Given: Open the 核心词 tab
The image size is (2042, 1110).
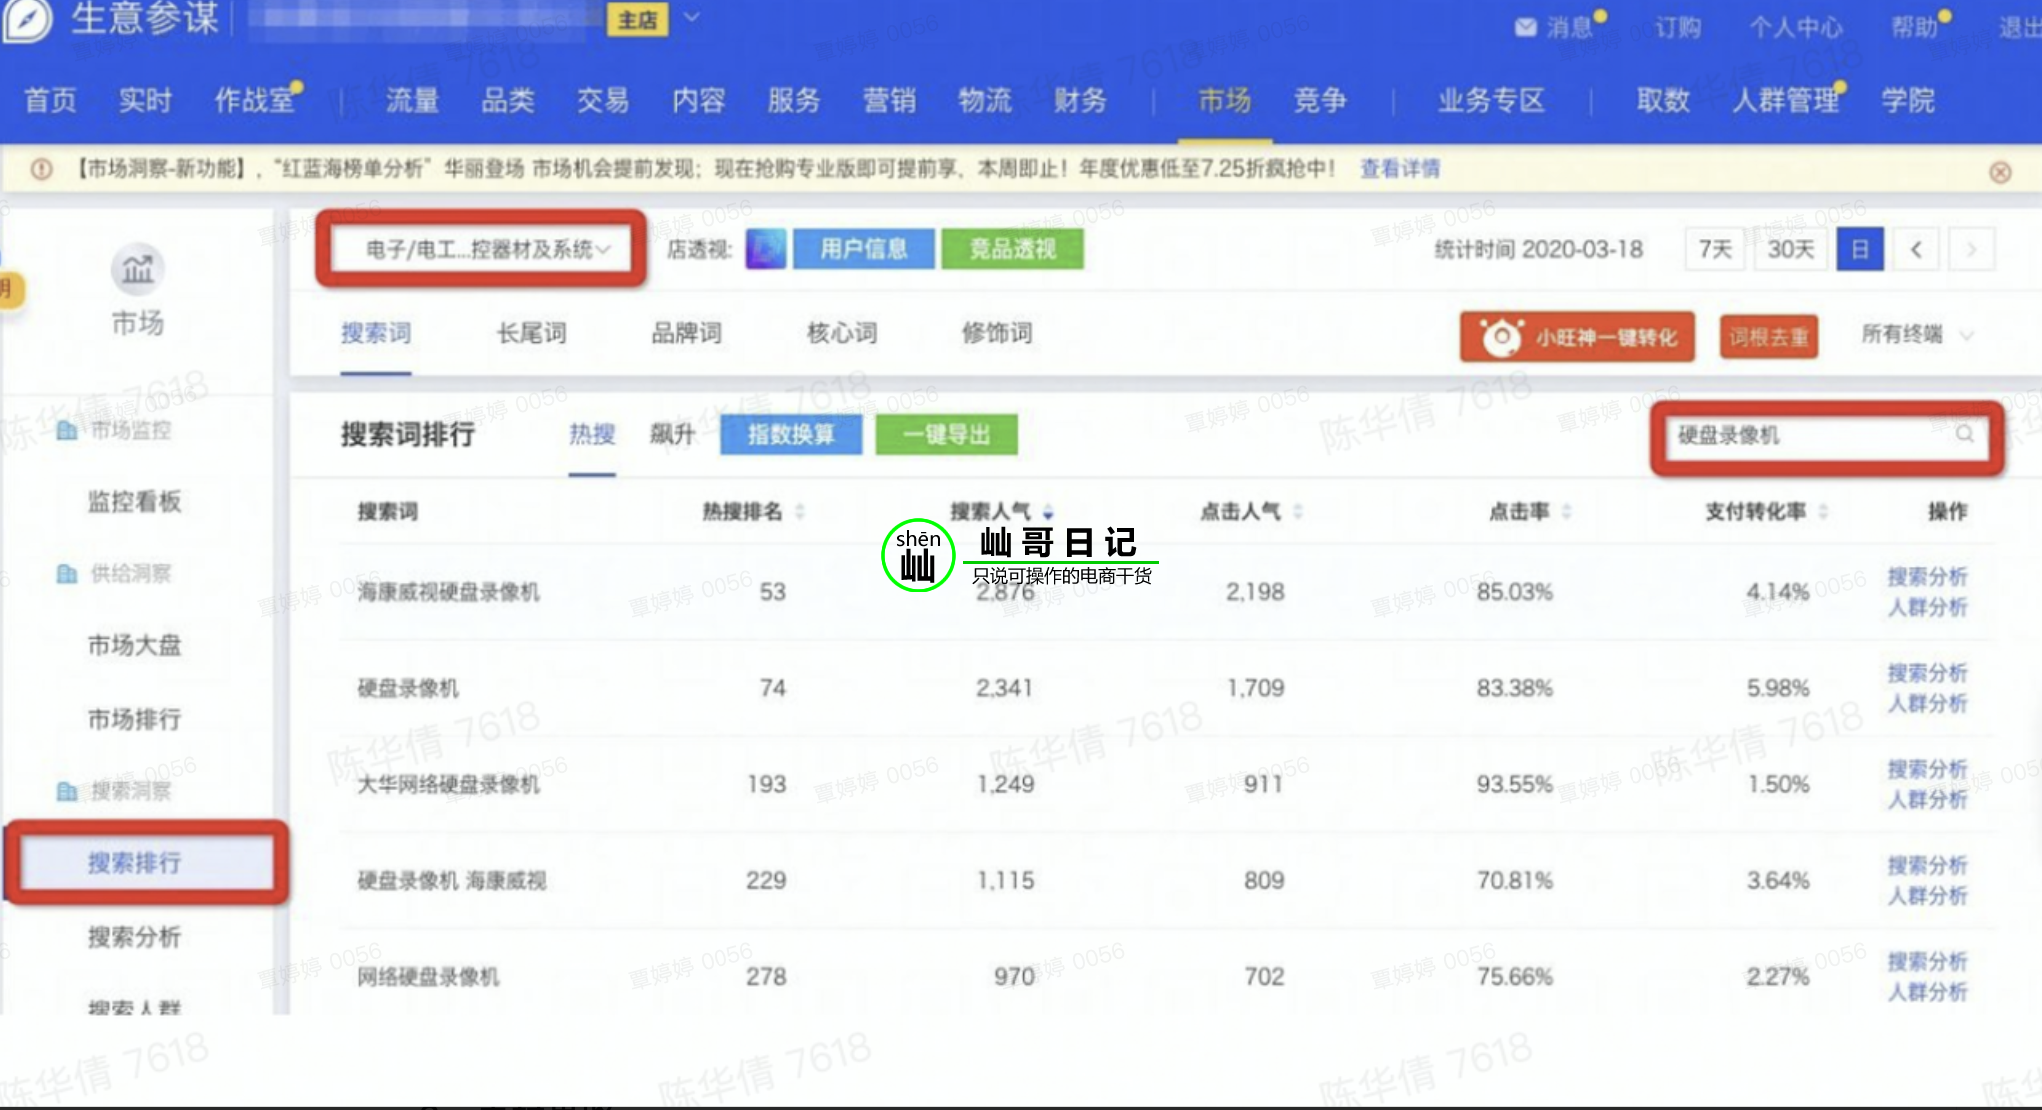Looking at the screenshot, I should (x=842, y=333).
